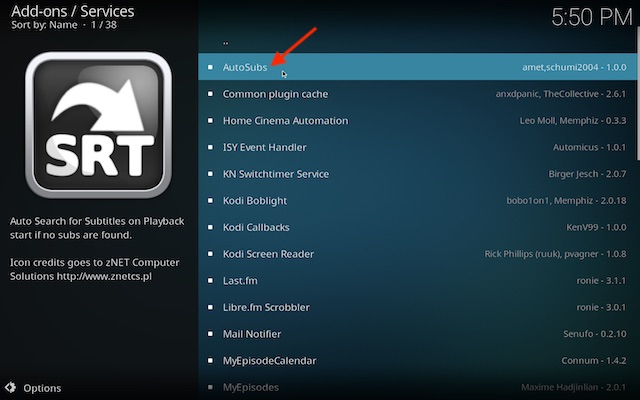Screen dimensions: 640x400
Task: Open Kodi Callbacks add-on
Action: (x=417, y=227)
